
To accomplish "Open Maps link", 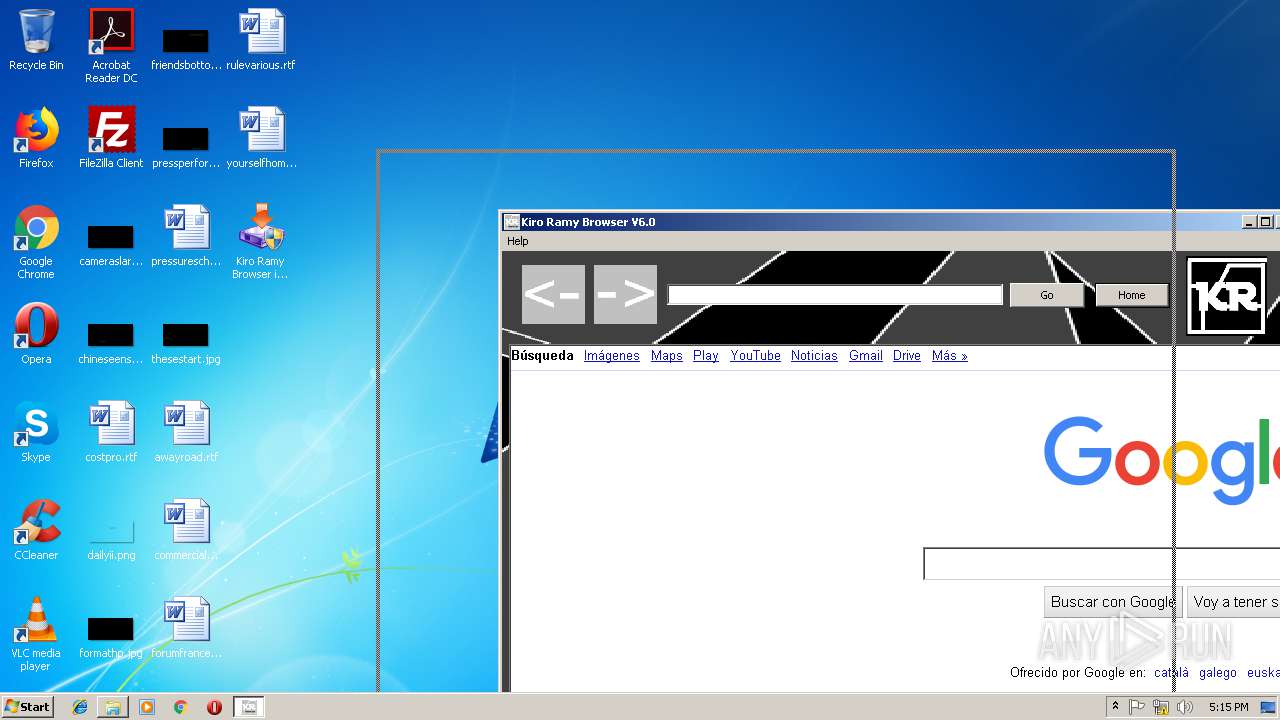I will (x=666, y=356).
